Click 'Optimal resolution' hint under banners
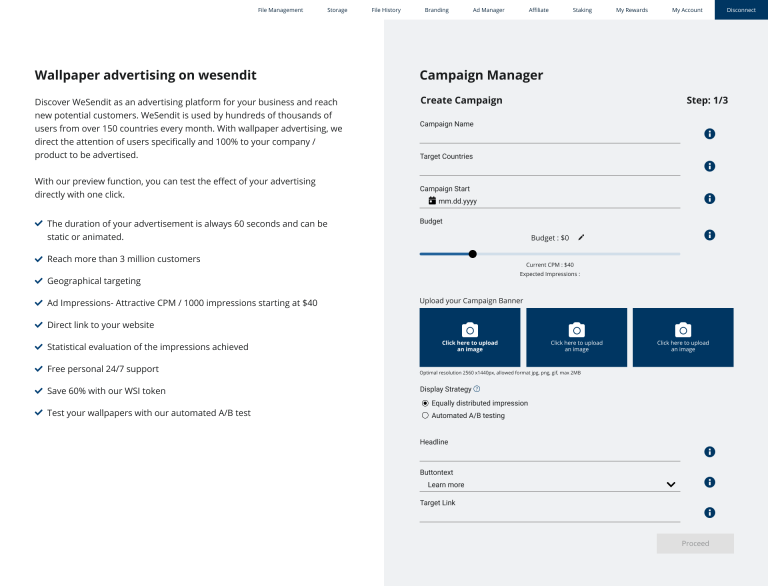Image resolution: width=768 pixels, height=586 pixels. pos(500,373)
